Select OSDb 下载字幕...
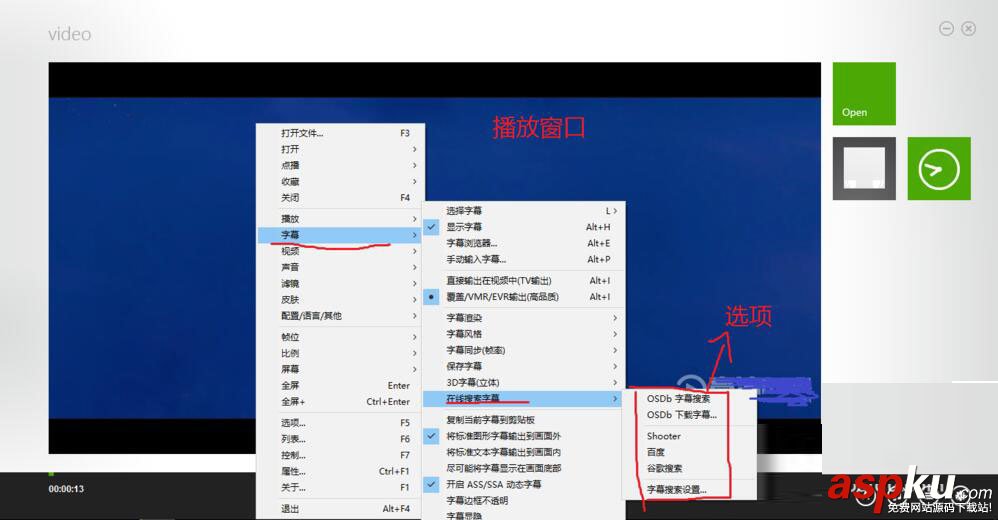 689,414
